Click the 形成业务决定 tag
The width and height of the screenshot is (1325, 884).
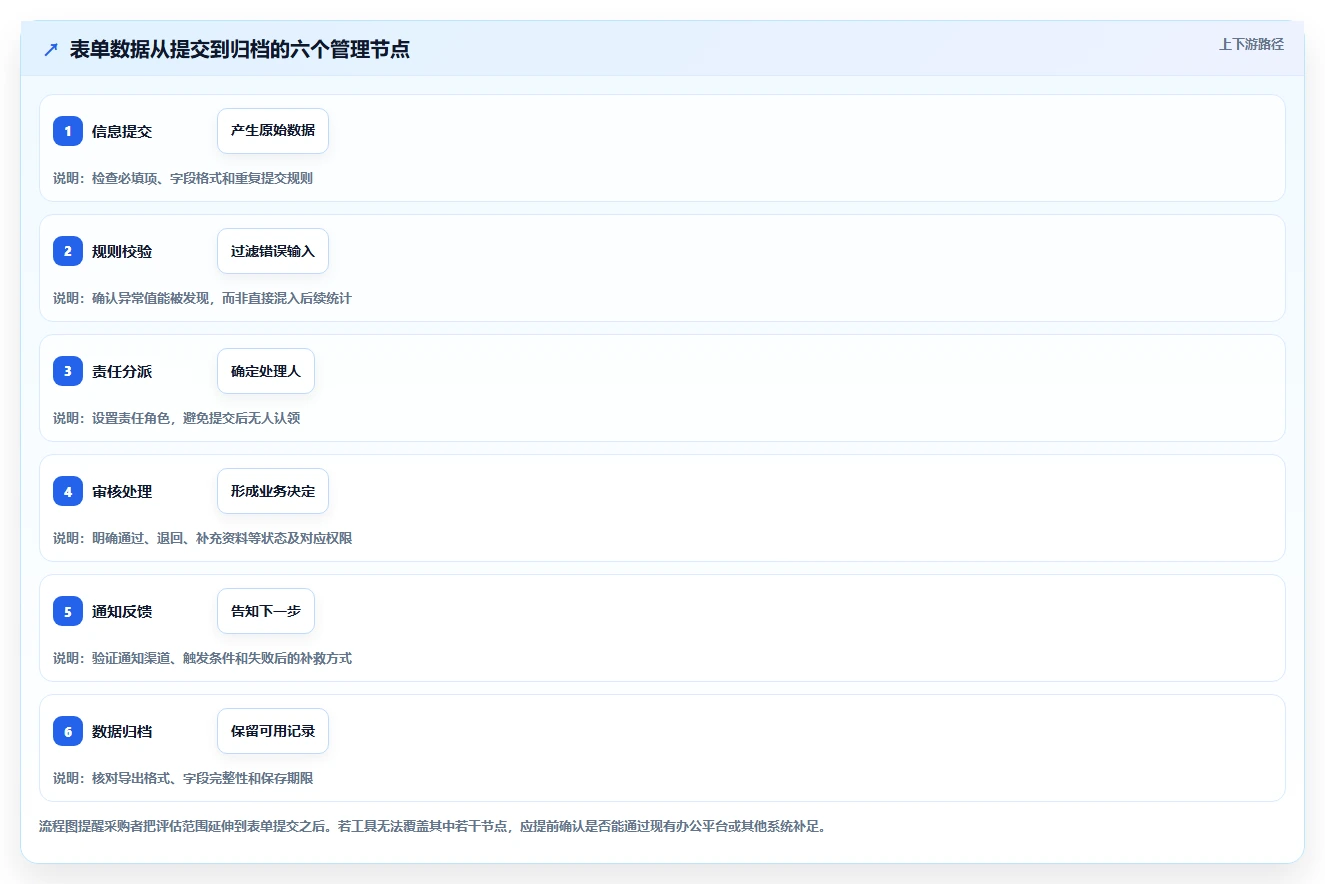[273, 491]
